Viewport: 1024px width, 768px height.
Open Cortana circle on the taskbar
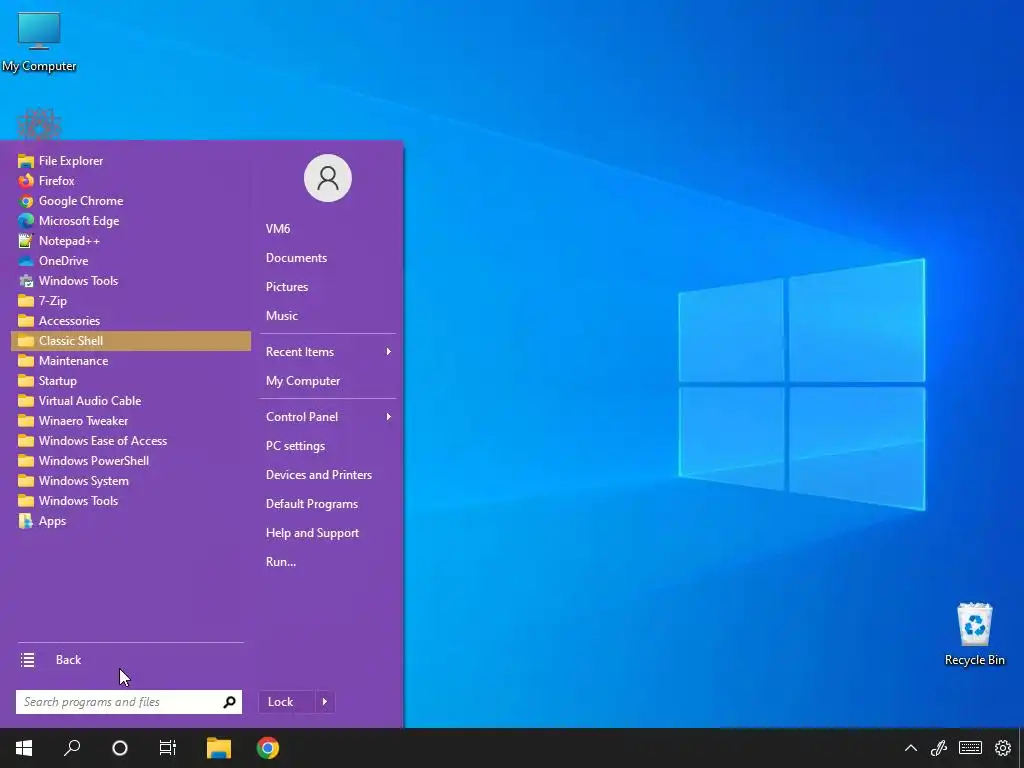[120, 748]
